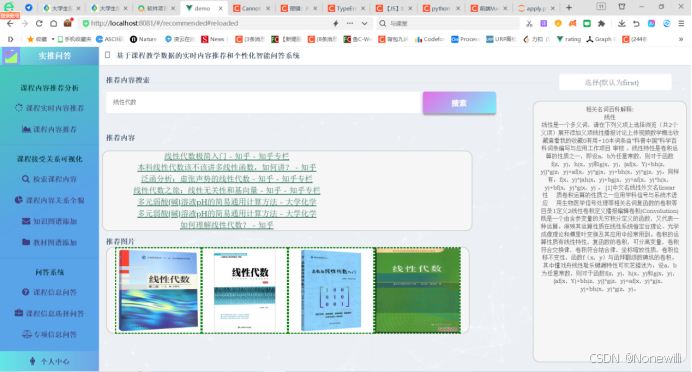Click the briefcase icon beside 课程信息选择问答
This screenshot has width=692, height=372.
(x=19, y=313)
